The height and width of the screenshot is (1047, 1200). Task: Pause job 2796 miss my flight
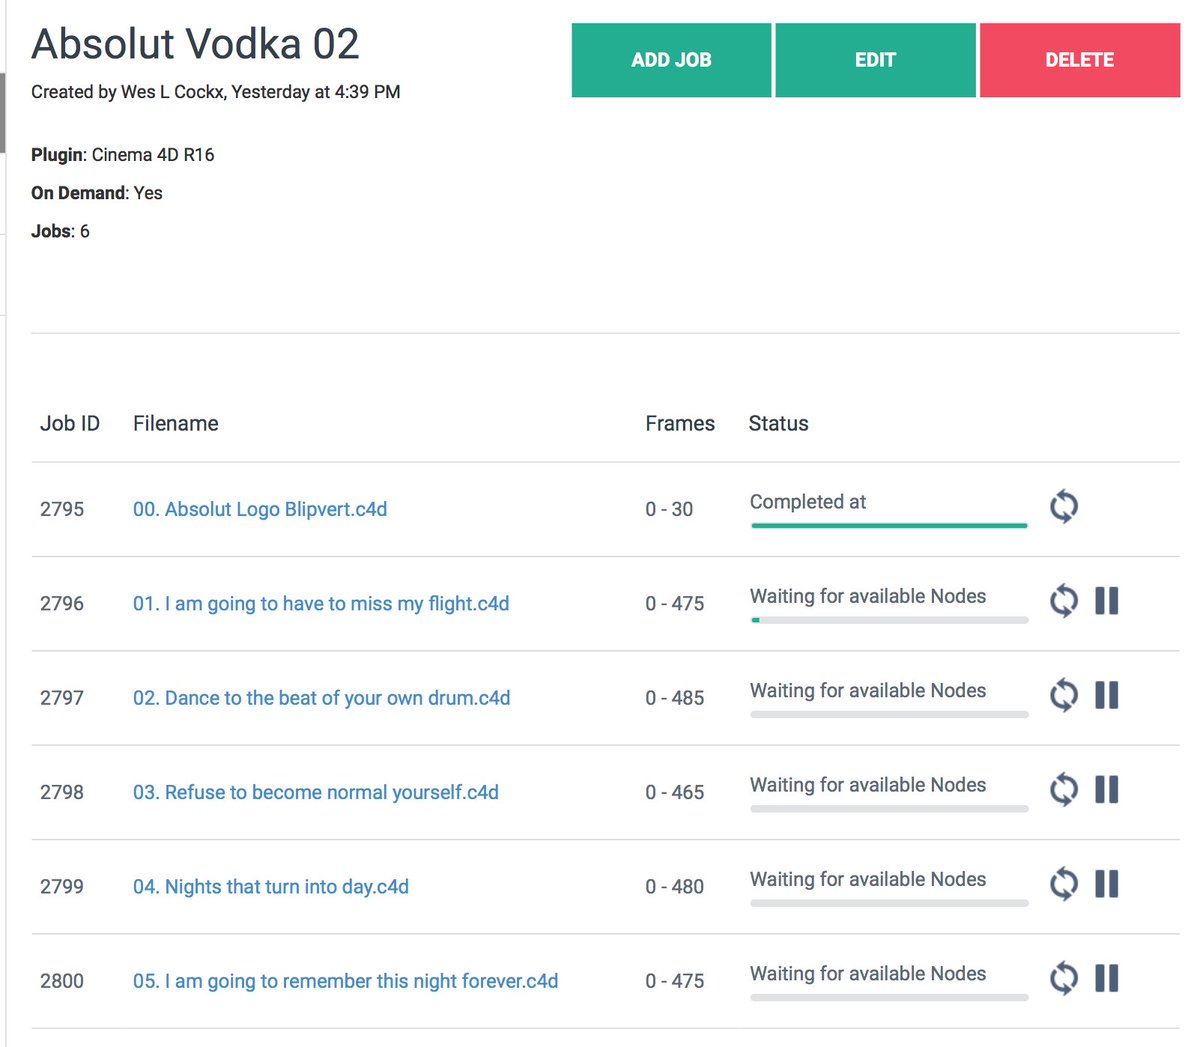coord(1107,601)
